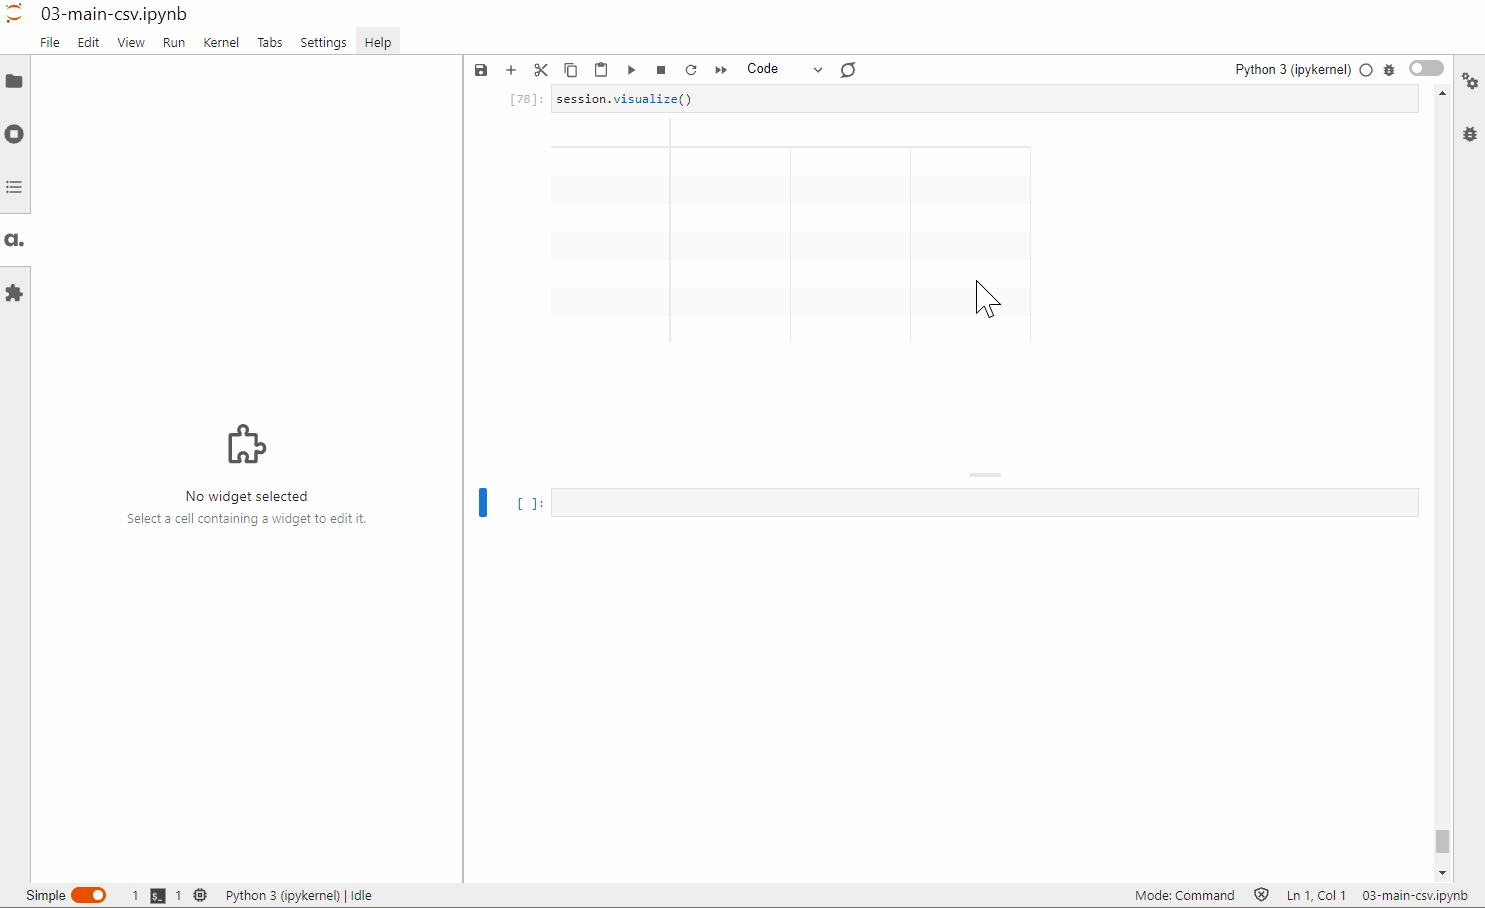This screenshot has height=908, width=1485.
Task: Open the View menu
Action: 131,42
